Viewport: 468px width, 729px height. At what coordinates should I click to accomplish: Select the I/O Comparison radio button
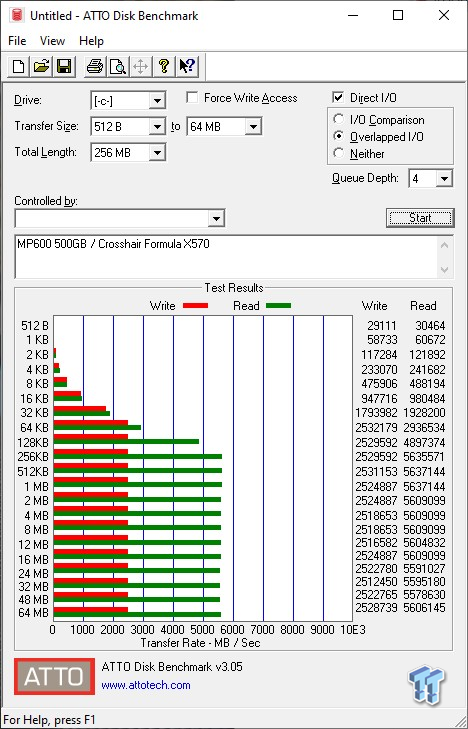[x=338, y=119]
